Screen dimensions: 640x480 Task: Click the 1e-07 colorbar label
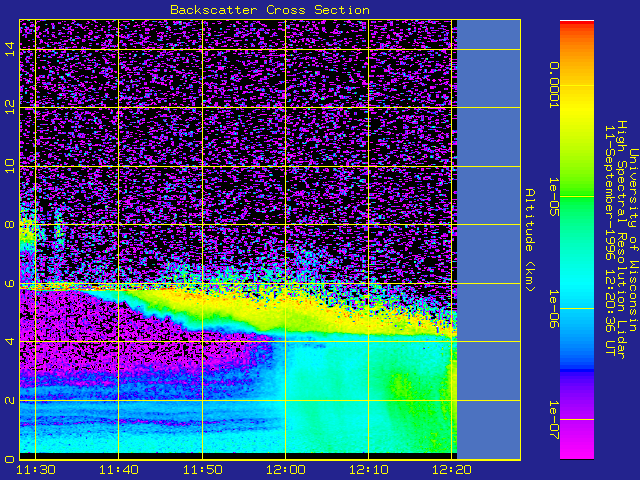(553, 420)
